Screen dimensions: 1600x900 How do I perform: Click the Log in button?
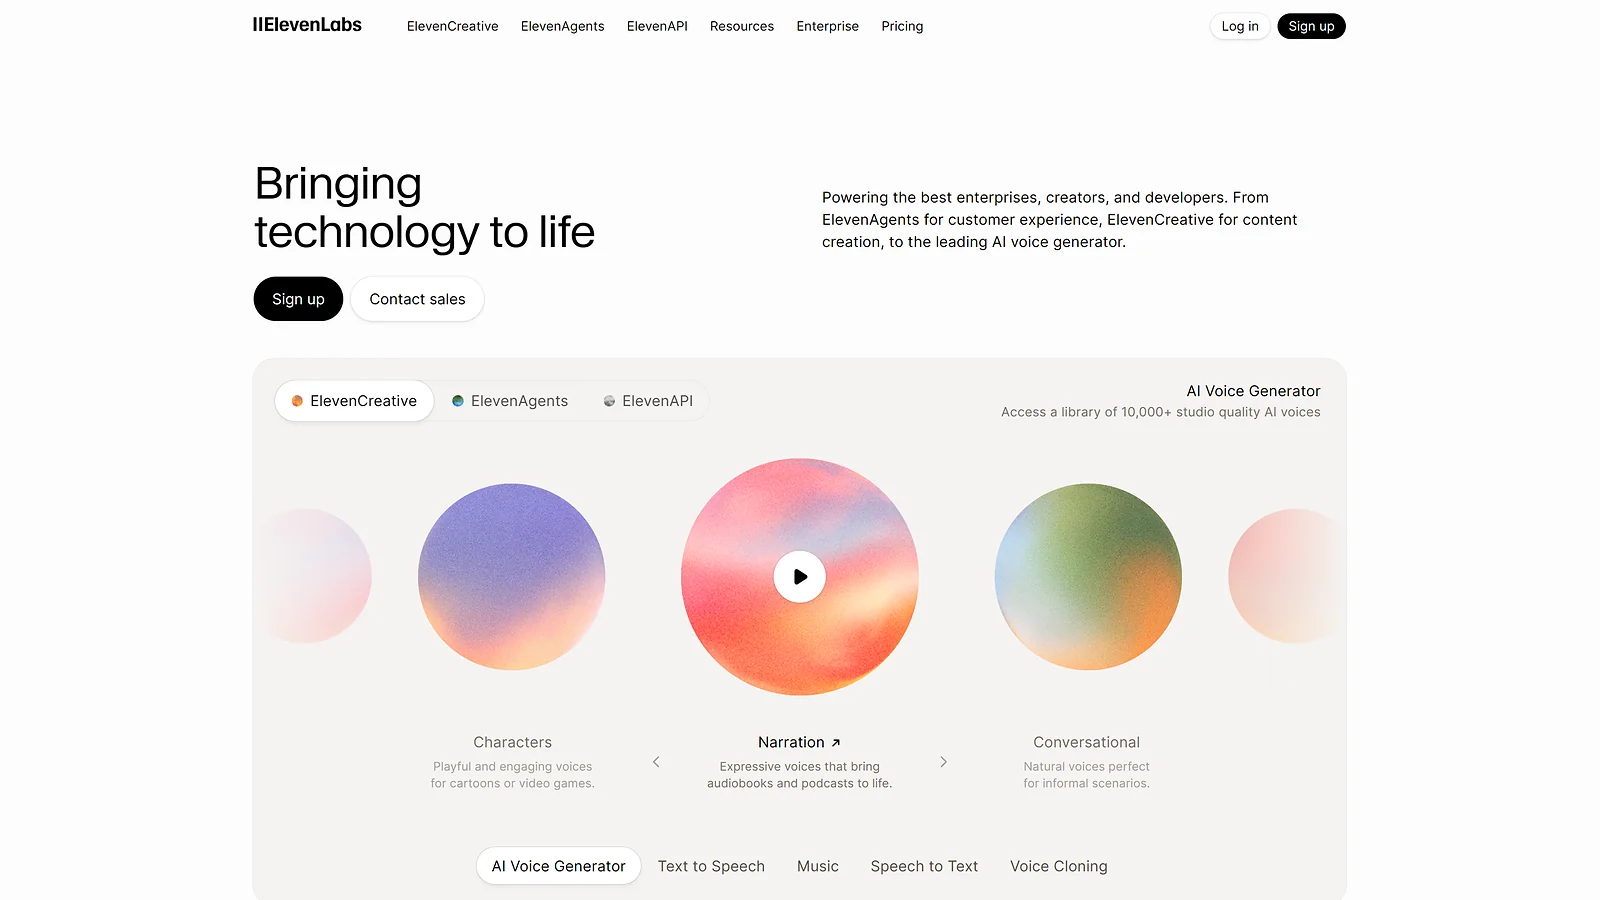click(1240, 26)
